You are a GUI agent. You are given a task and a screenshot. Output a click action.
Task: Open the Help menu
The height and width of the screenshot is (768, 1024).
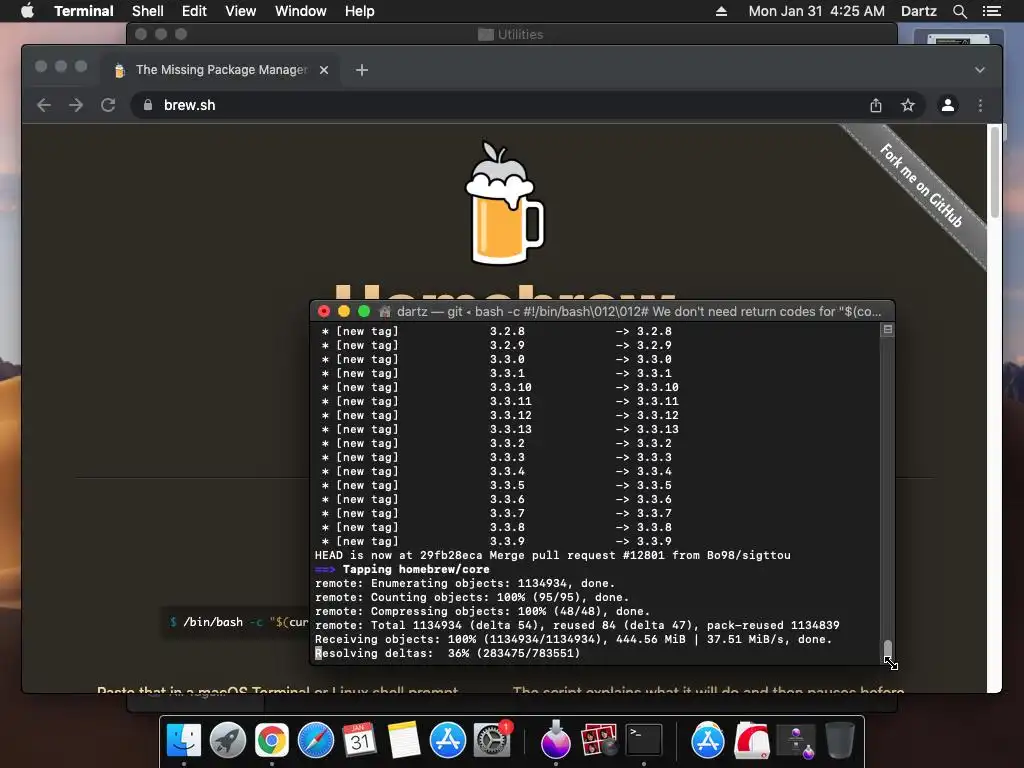pyautogui.click(x=359, y=11)
